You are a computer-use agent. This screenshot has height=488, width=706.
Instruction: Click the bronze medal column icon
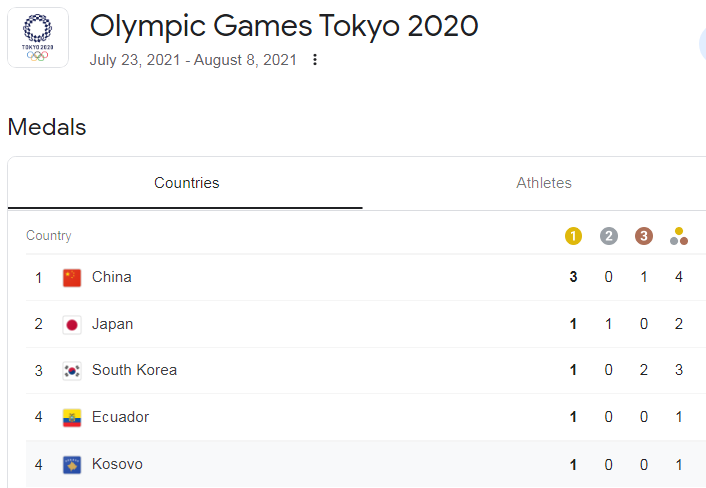click(x=644, y=236)
